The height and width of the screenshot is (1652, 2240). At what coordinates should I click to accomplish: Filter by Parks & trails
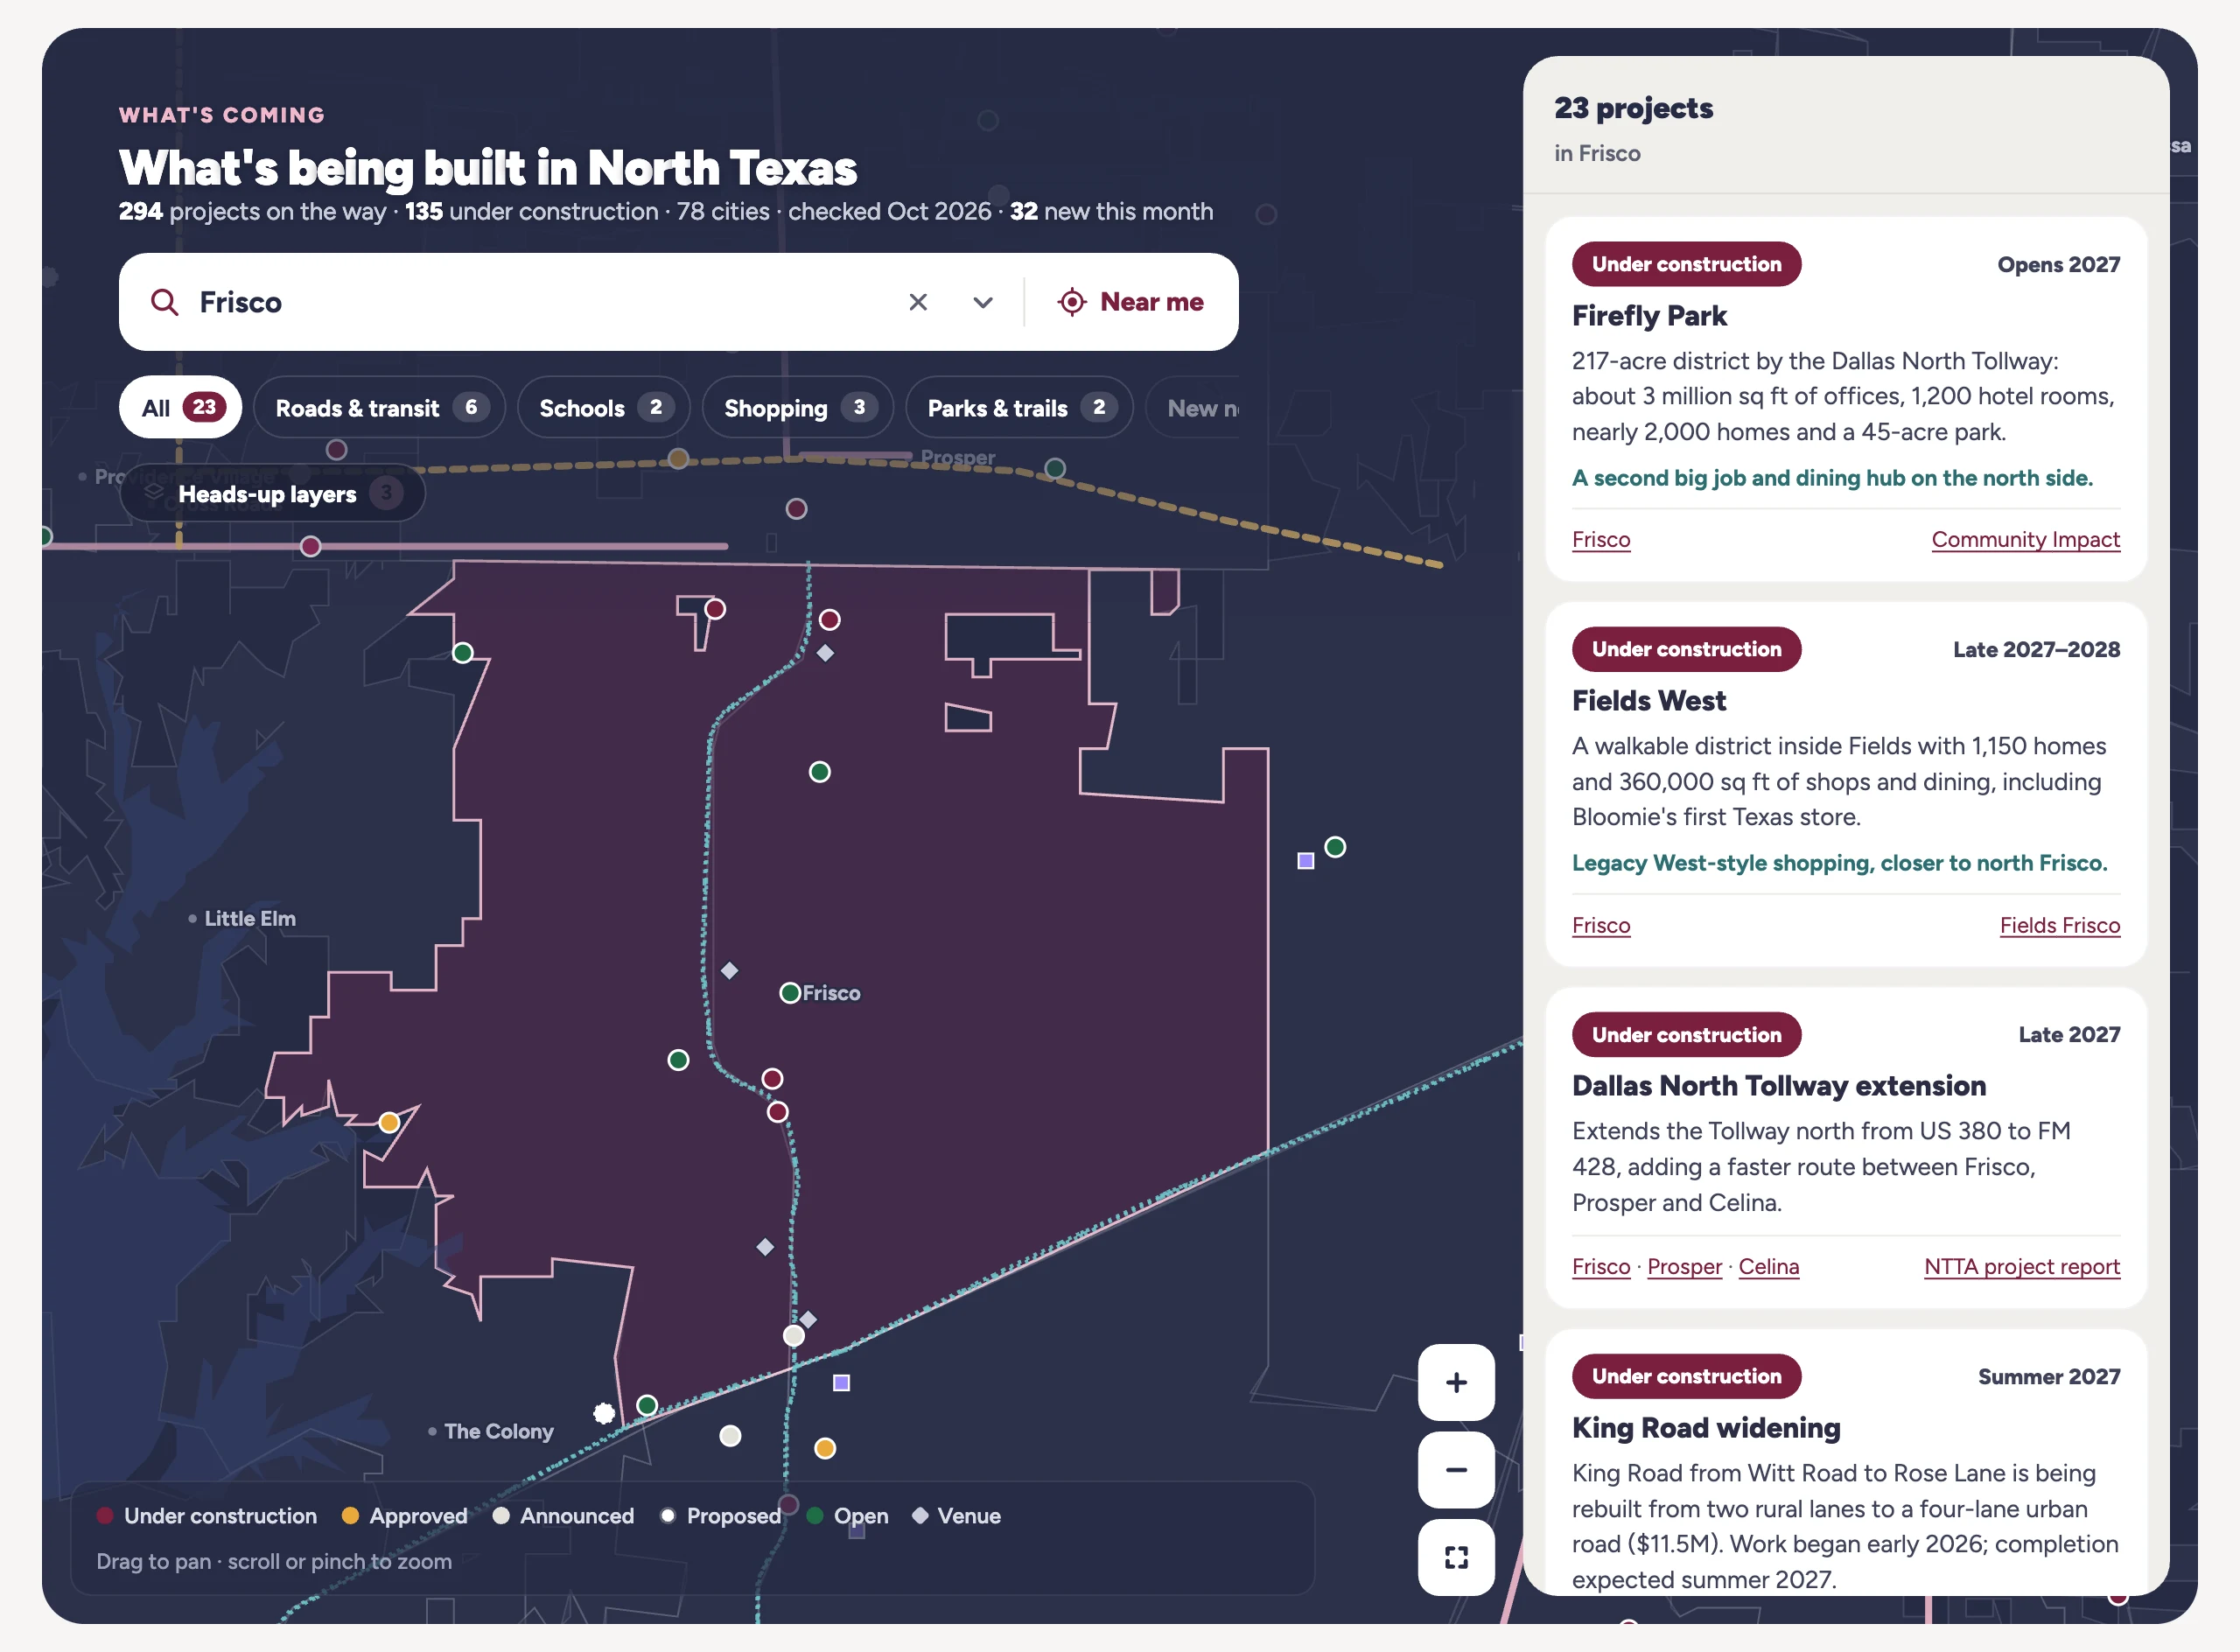[x=1019, y=408]
